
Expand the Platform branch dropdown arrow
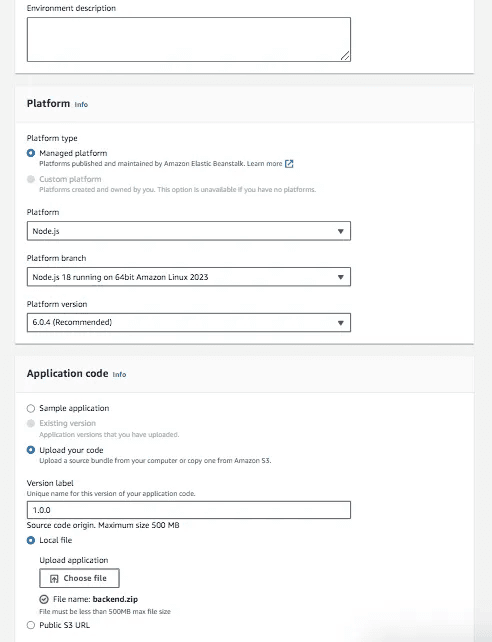tap(340, 277)
